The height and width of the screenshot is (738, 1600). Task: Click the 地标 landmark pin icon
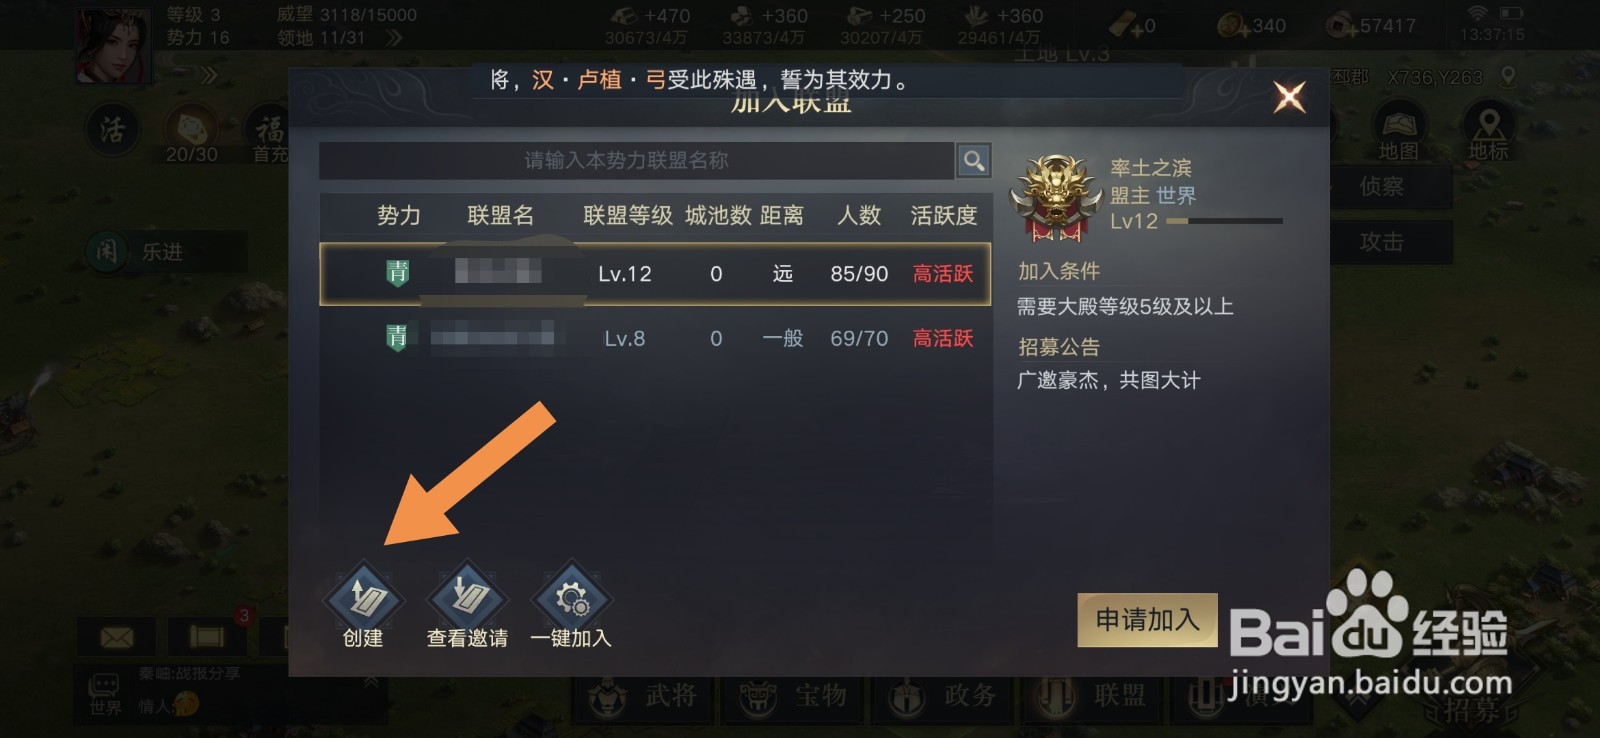[1488, 133]
